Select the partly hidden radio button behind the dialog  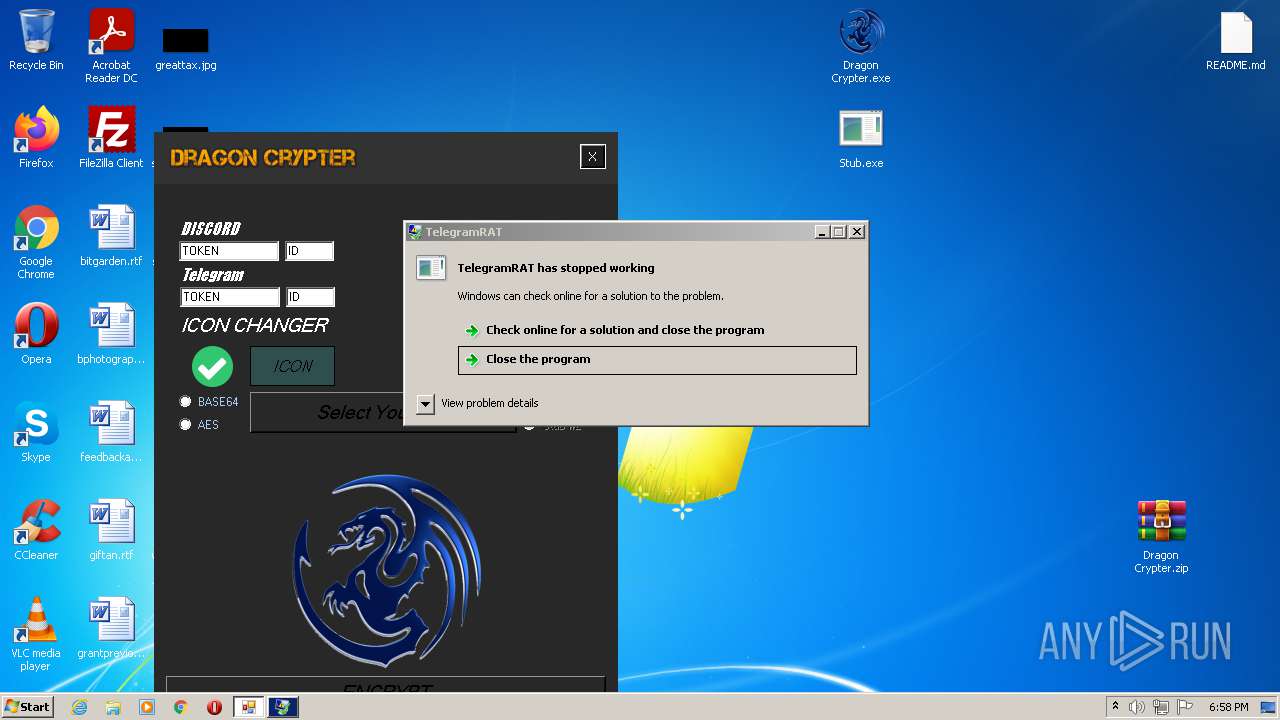pyautogui.click(x=530, y=428)
